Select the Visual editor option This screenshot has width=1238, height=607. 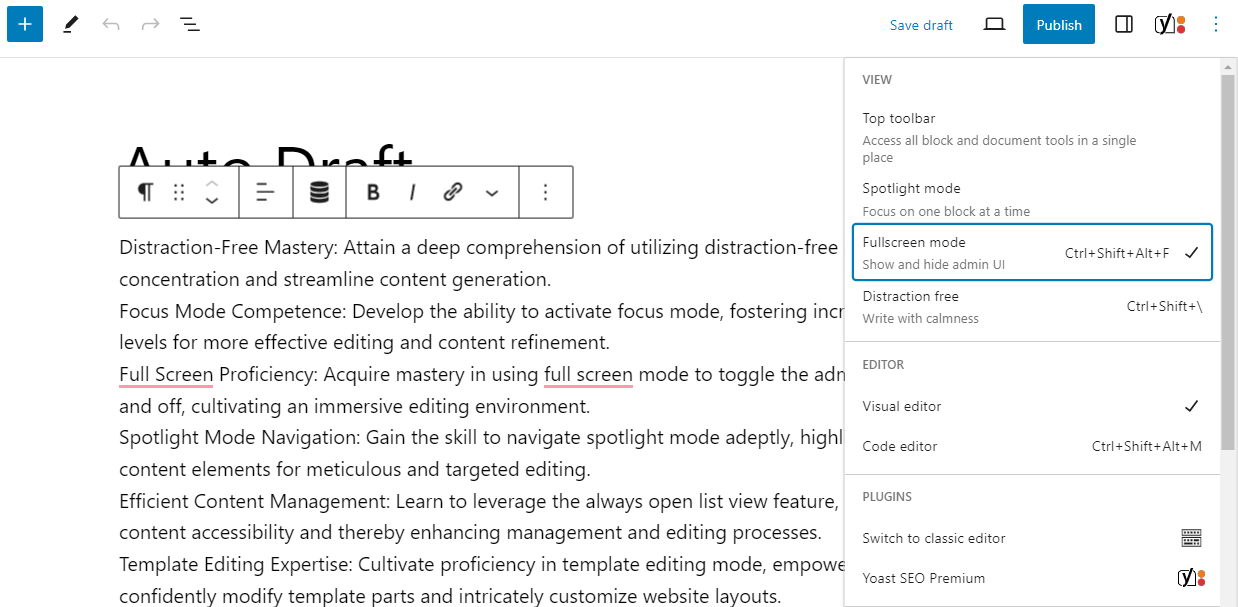coord(1032,406)
